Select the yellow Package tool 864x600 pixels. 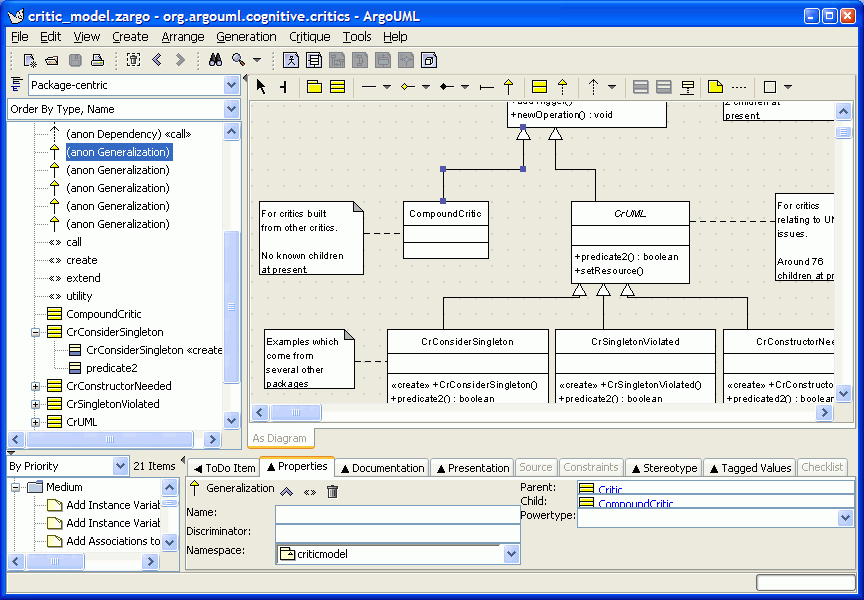click(314, 87)
